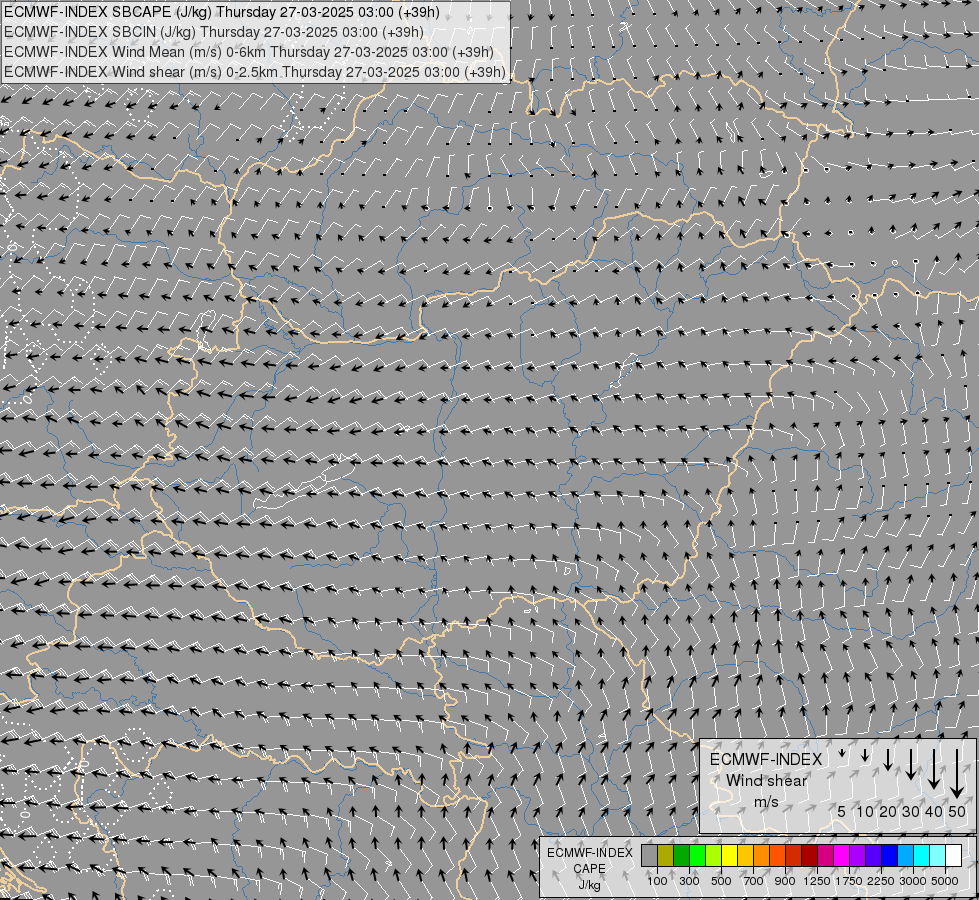The width and height of the screenshot is (979, 900).
Task: Select the olive CAPE legend swatch
Action: (666, 855)
